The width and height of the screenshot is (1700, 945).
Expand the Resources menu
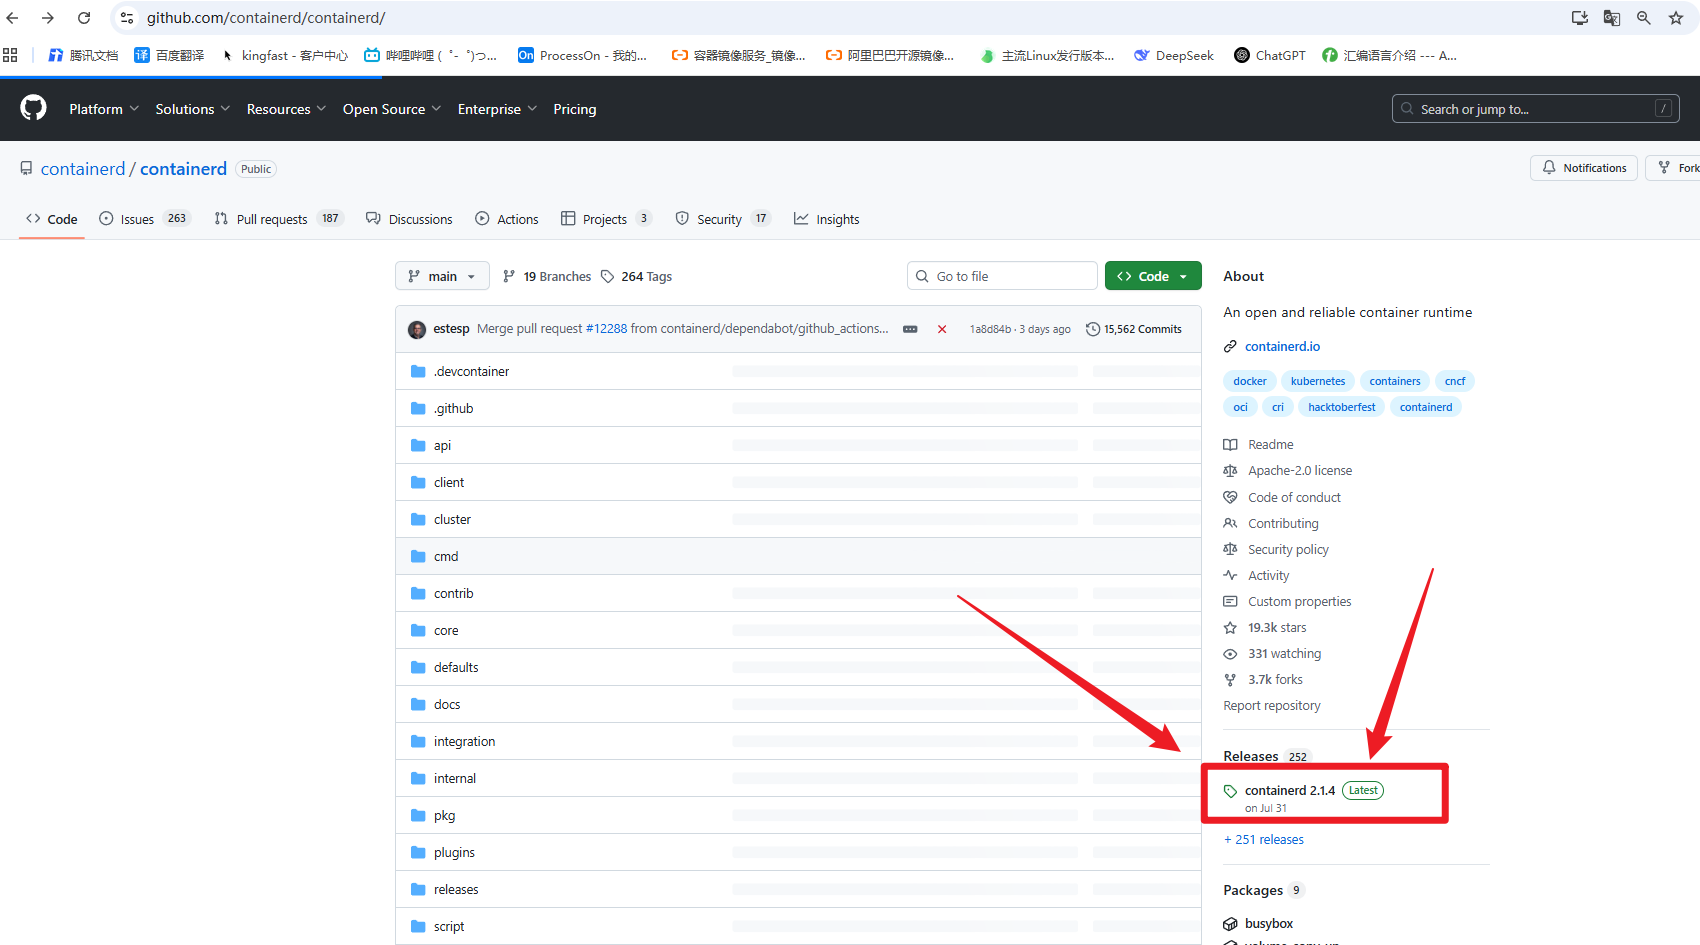[286, 109]
